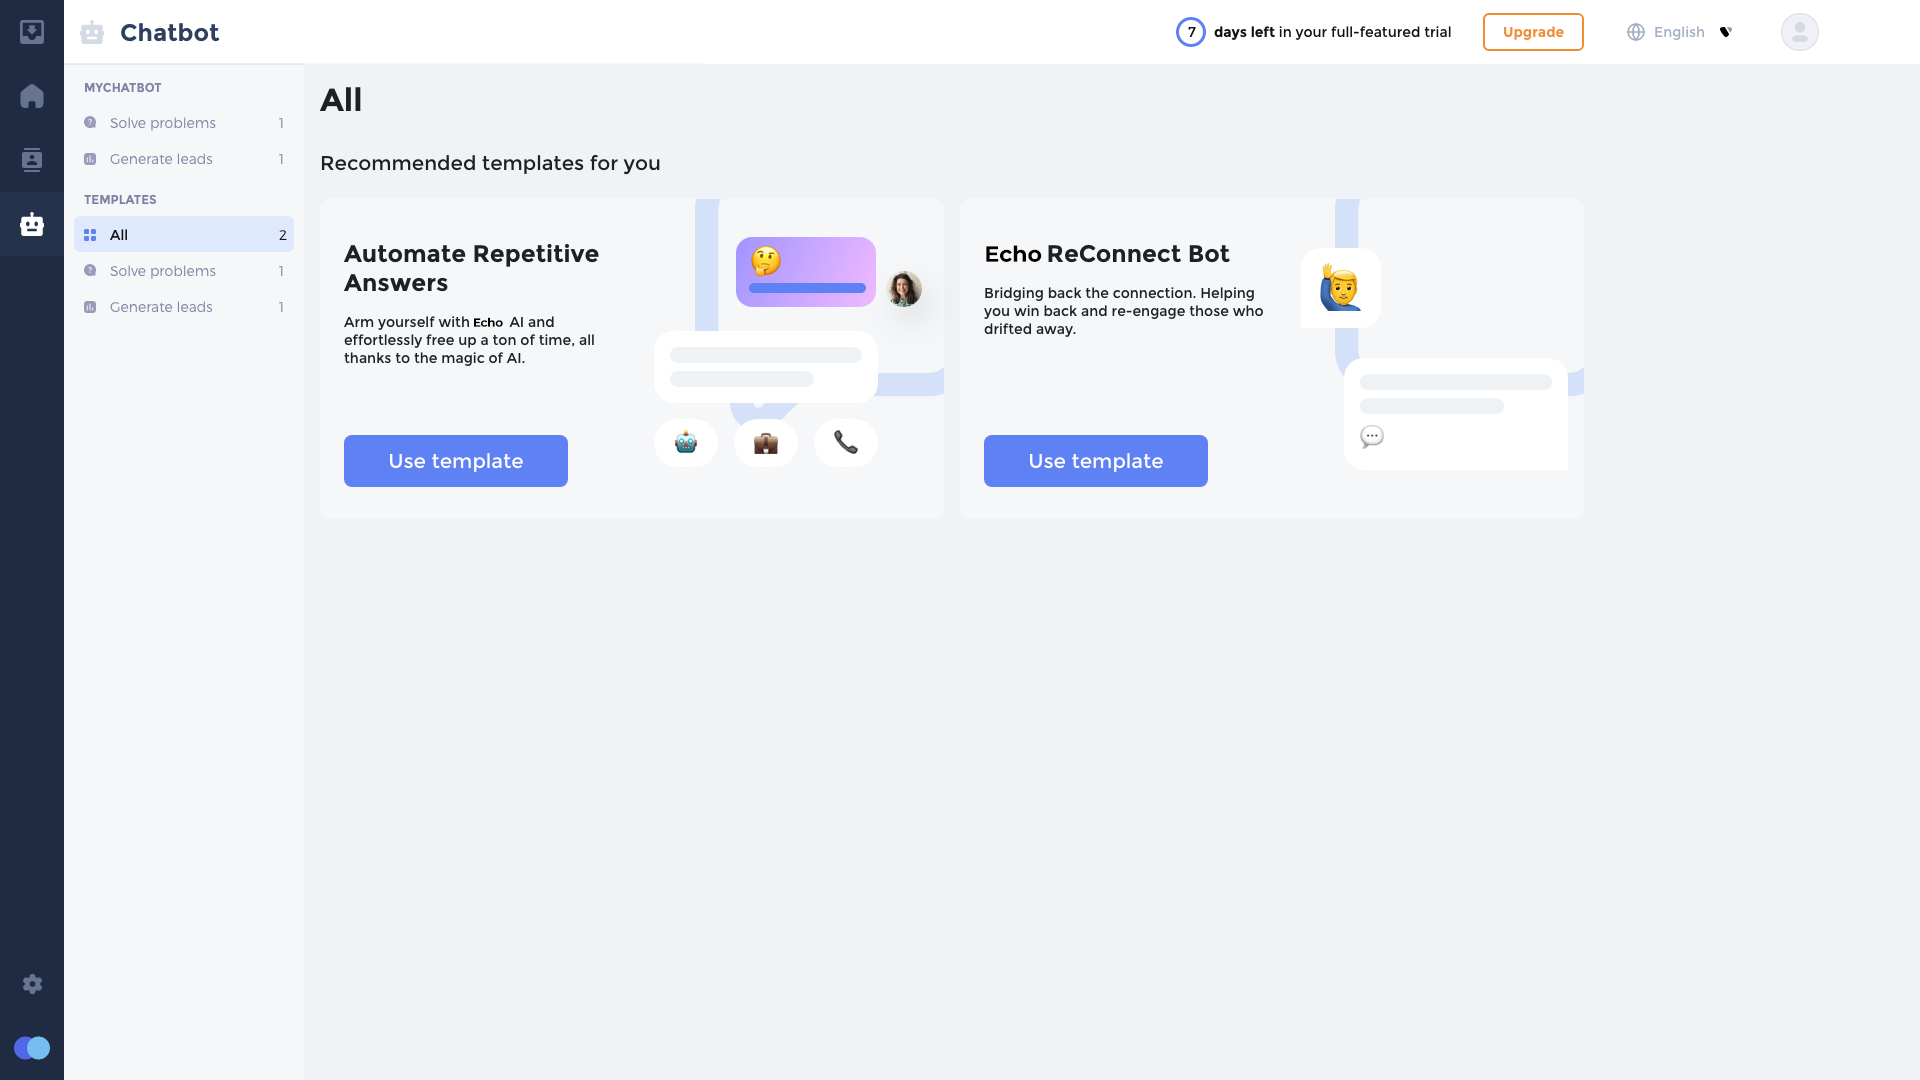1920x1080 pixels.
Task: Use the Automate Repetitive Answers template
Action: pyautogui.click(x=456, y=461)
